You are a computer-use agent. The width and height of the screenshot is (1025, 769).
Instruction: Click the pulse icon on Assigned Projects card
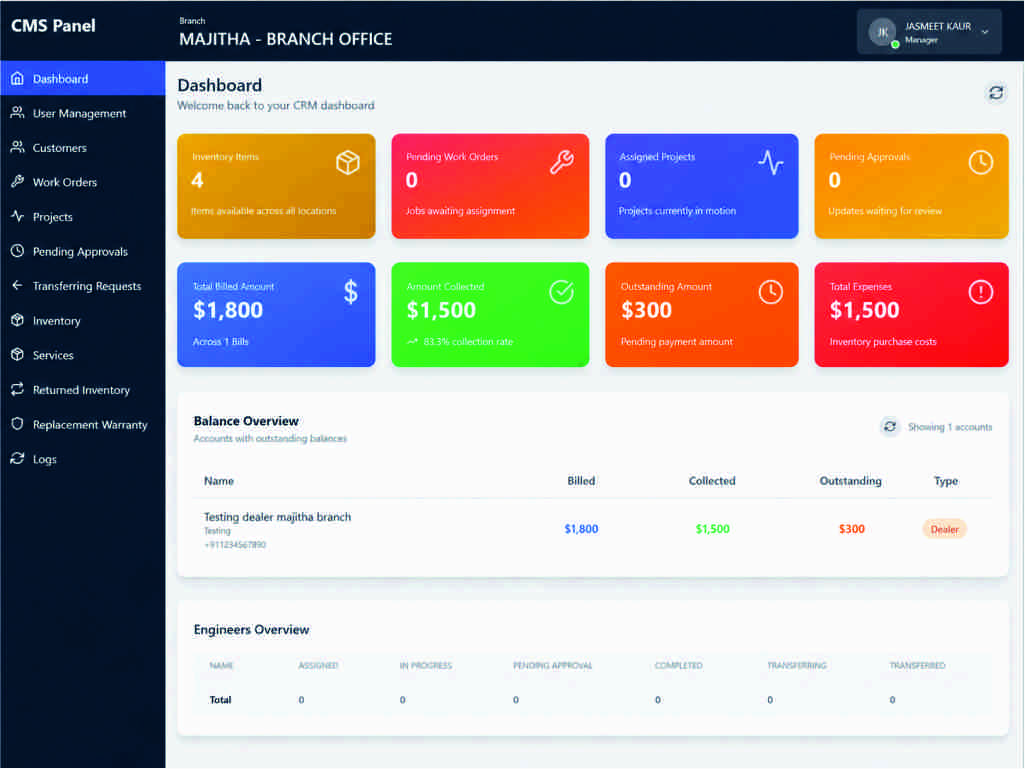(771, 162)
